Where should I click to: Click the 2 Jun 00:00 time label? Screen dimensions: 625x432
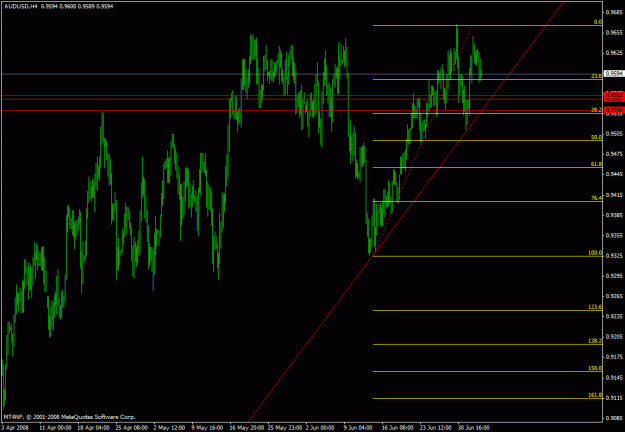click(x=322, y=428)
